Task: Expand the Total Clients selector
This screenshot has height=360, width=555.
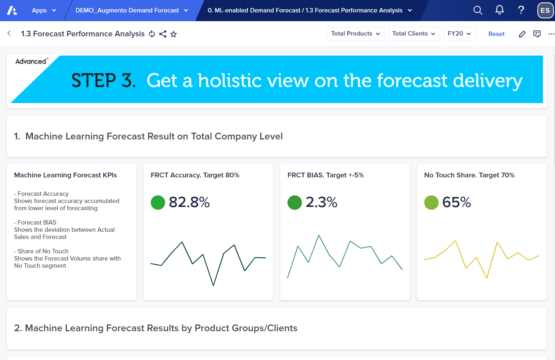Action: (414, 34)
